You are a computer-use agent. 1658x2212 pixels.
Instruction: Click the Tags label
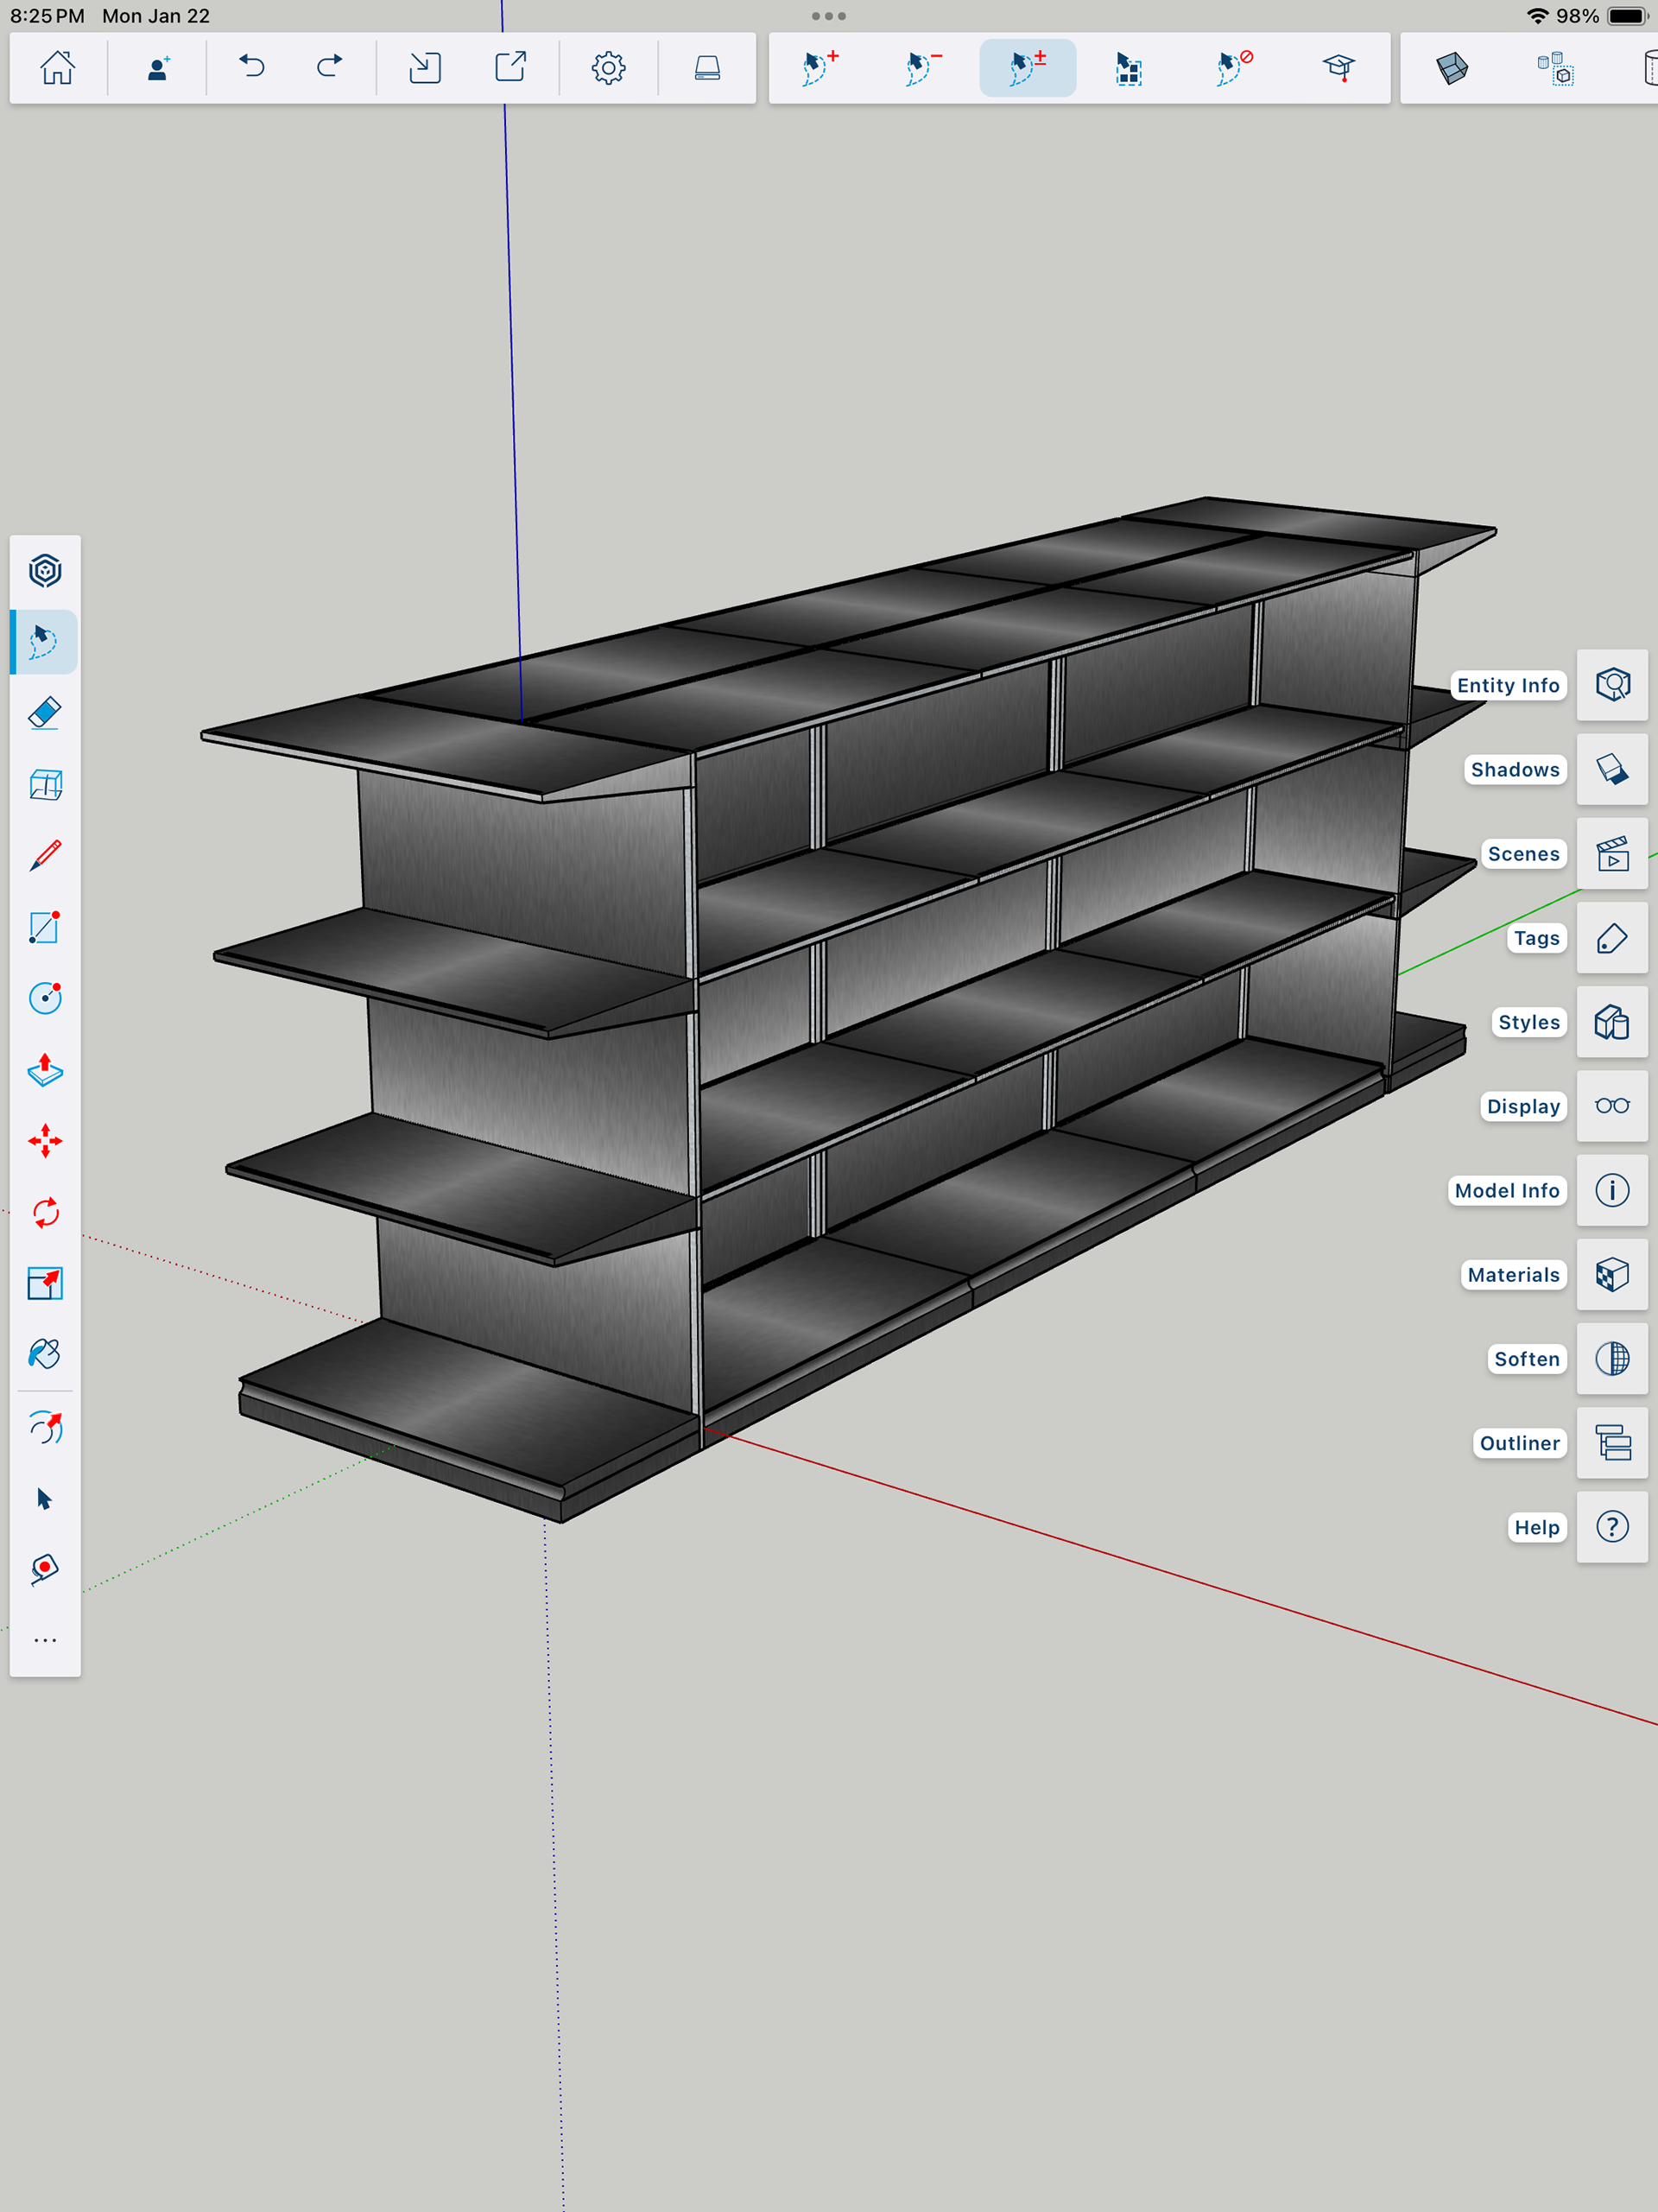[x=1535, y=938]
